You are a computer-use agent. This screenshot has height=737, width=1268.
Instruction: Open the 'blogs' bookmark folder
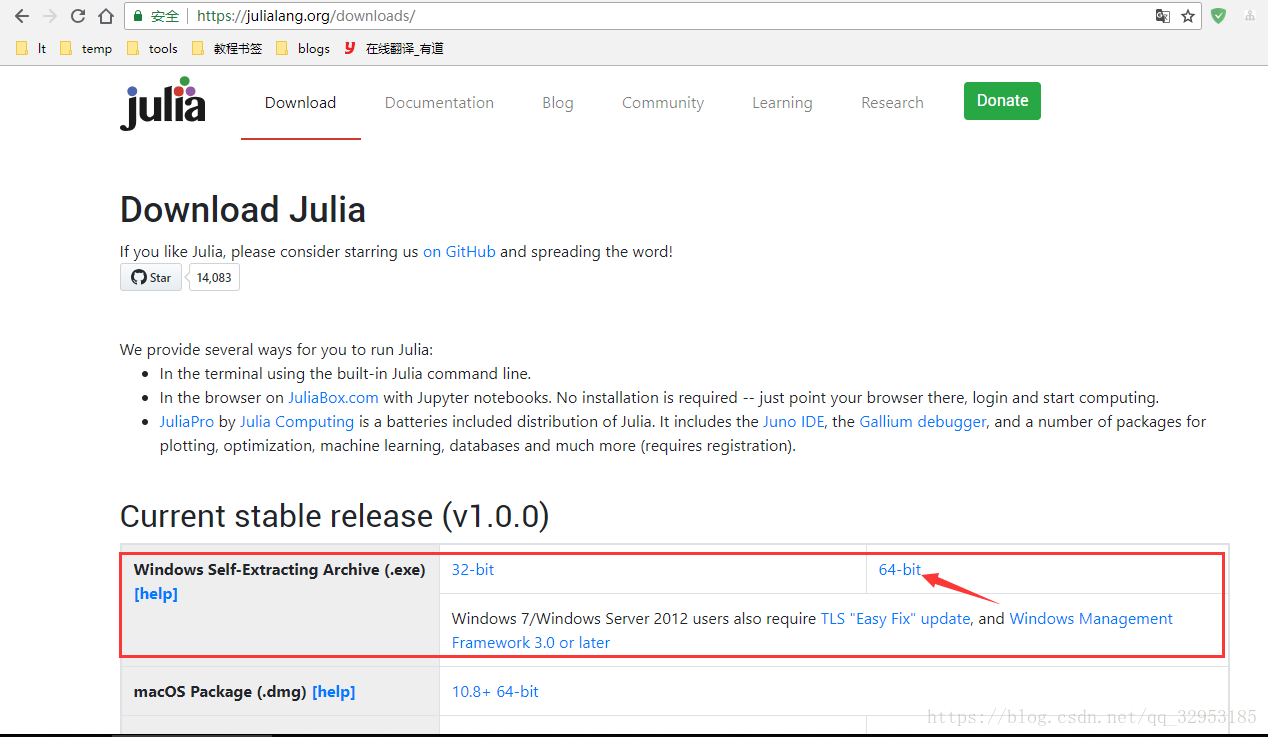303,48
